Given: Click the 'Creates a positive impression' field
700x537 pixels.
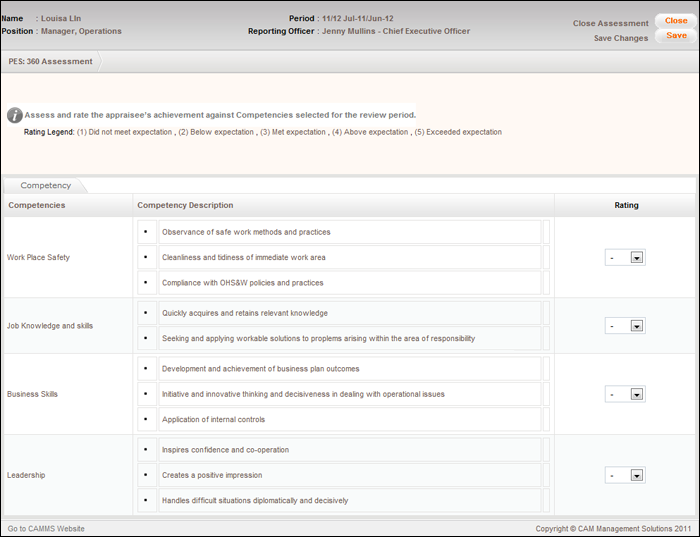Looking at the screenshot, I should click(x=349, y=475).
